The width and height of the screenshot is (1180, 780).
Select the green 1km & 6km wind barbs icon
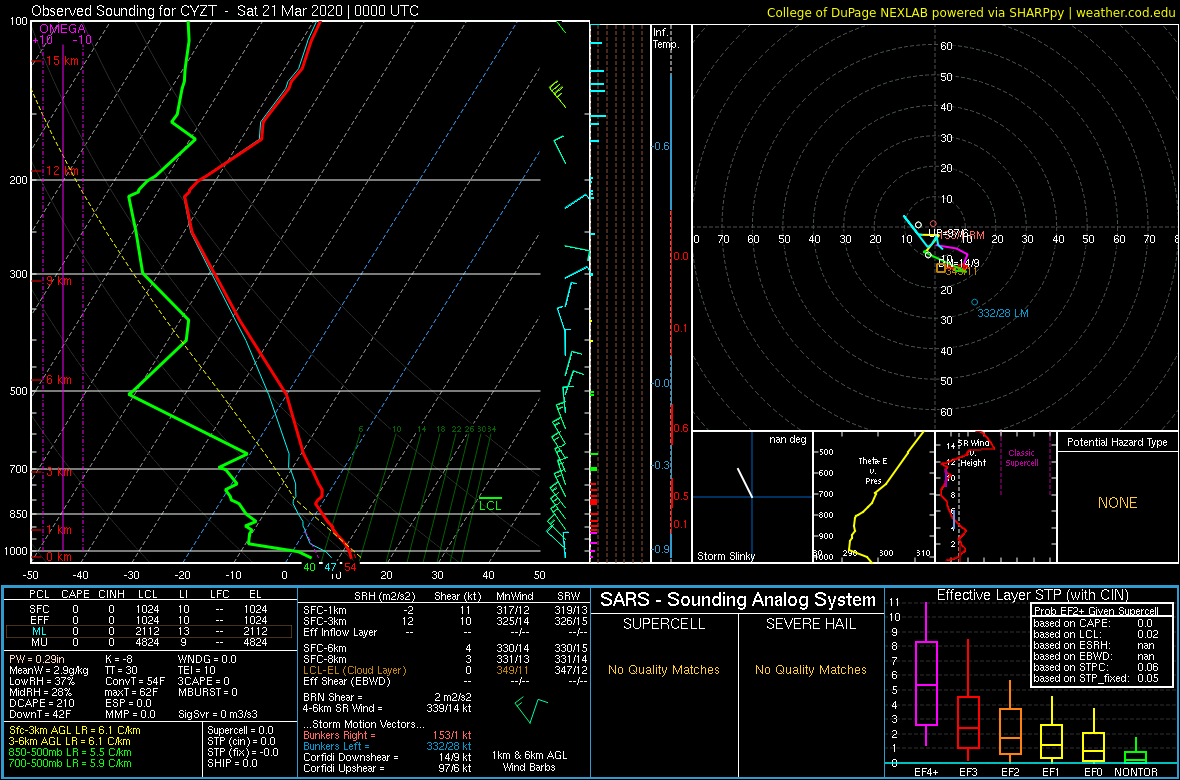click(531, 709)
